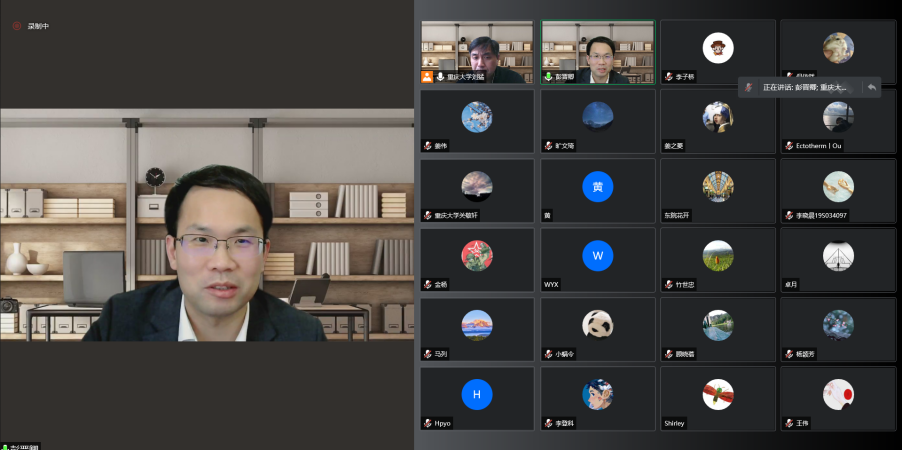
Task: Click the 黄 name label under the blue avatar
Action: (547, 216)
